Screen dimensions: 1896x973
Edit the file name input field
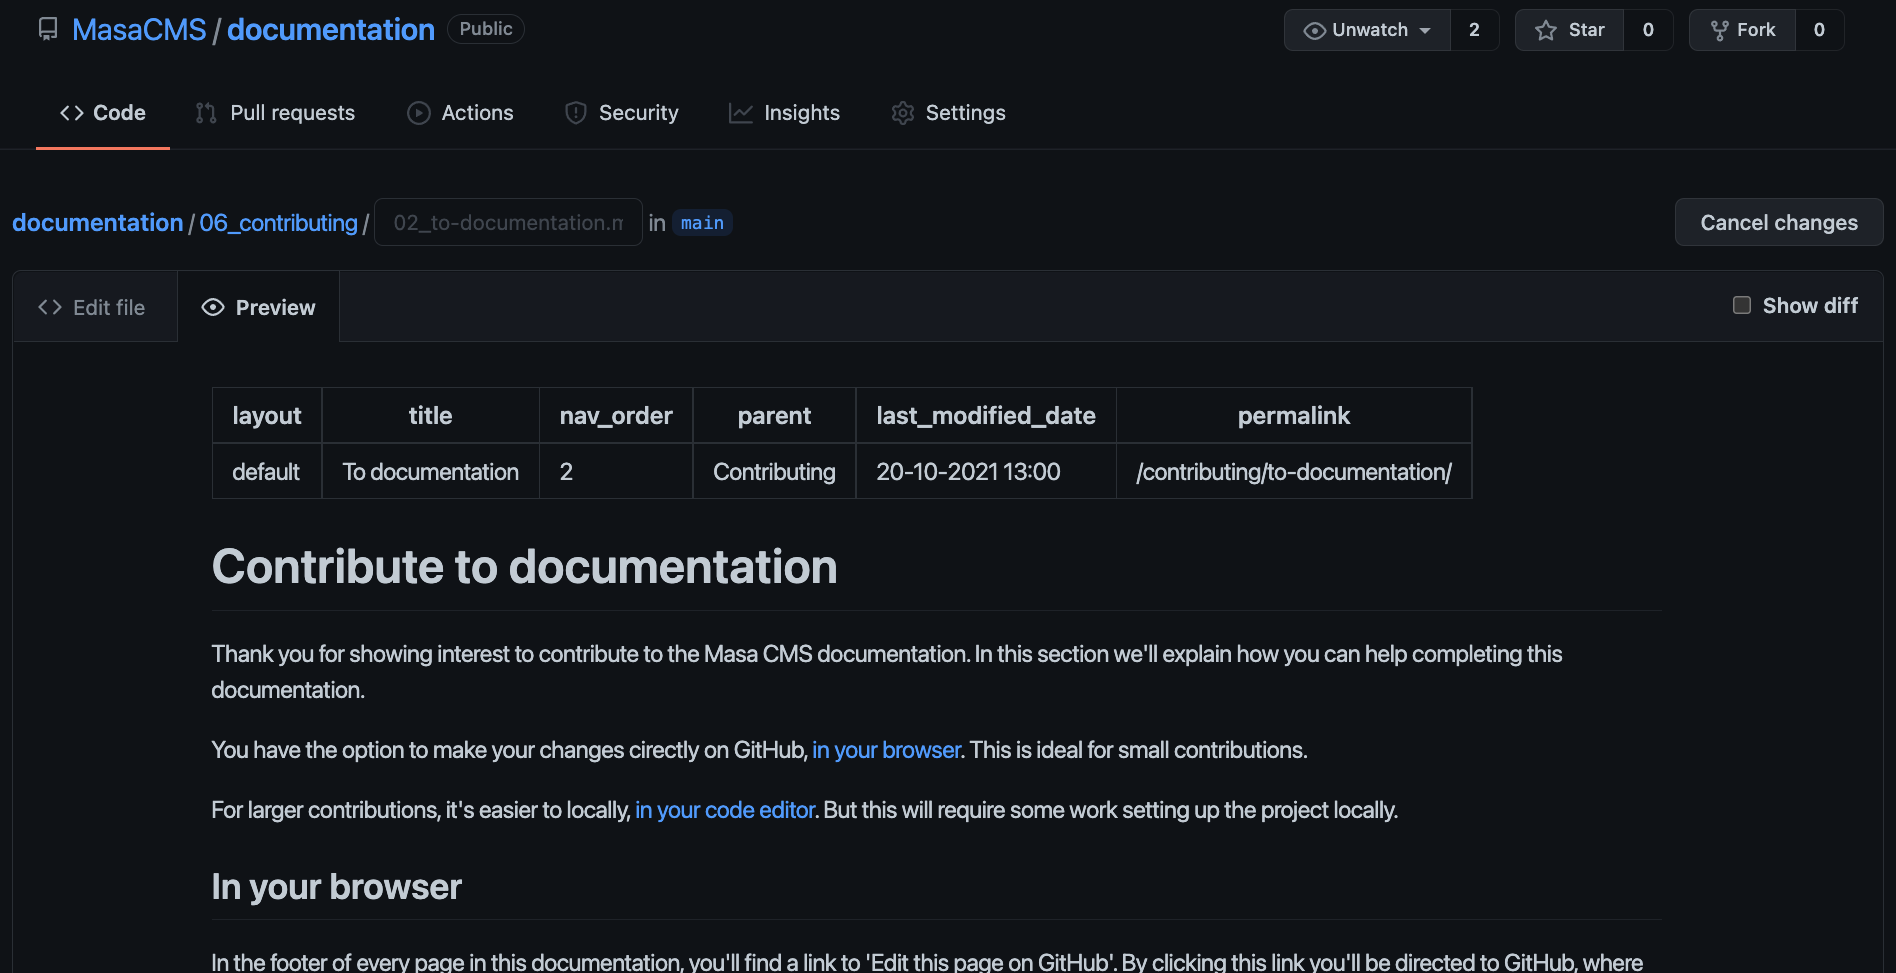[x=508, y=222]
